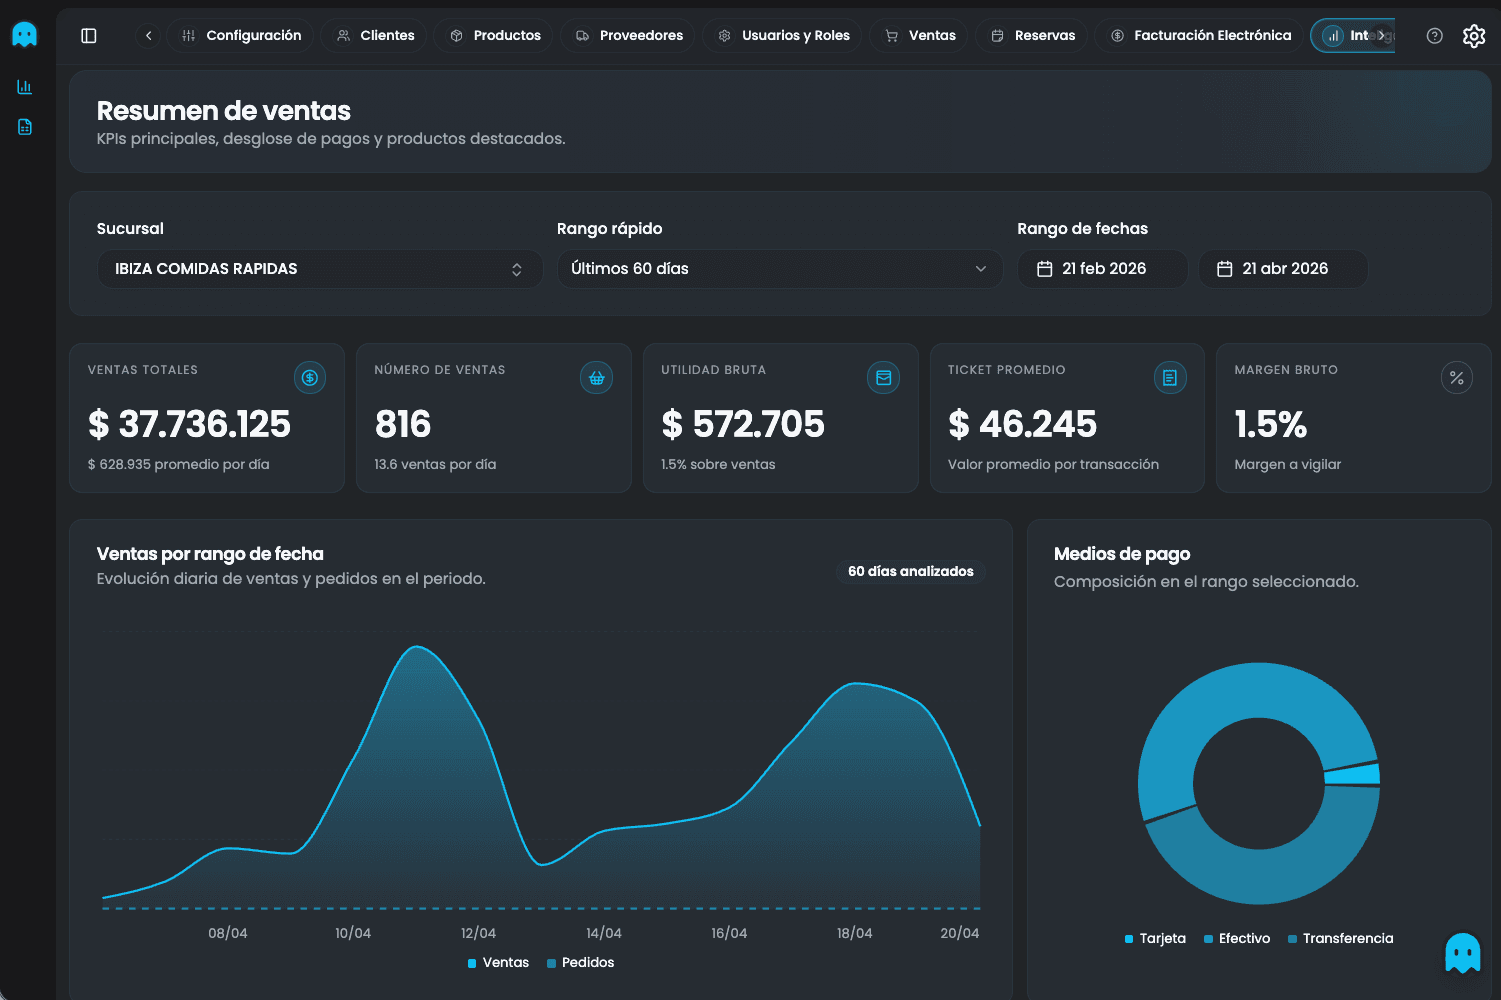Open settings with the gear icon
The image size is (1501, 1000).
1474,35
